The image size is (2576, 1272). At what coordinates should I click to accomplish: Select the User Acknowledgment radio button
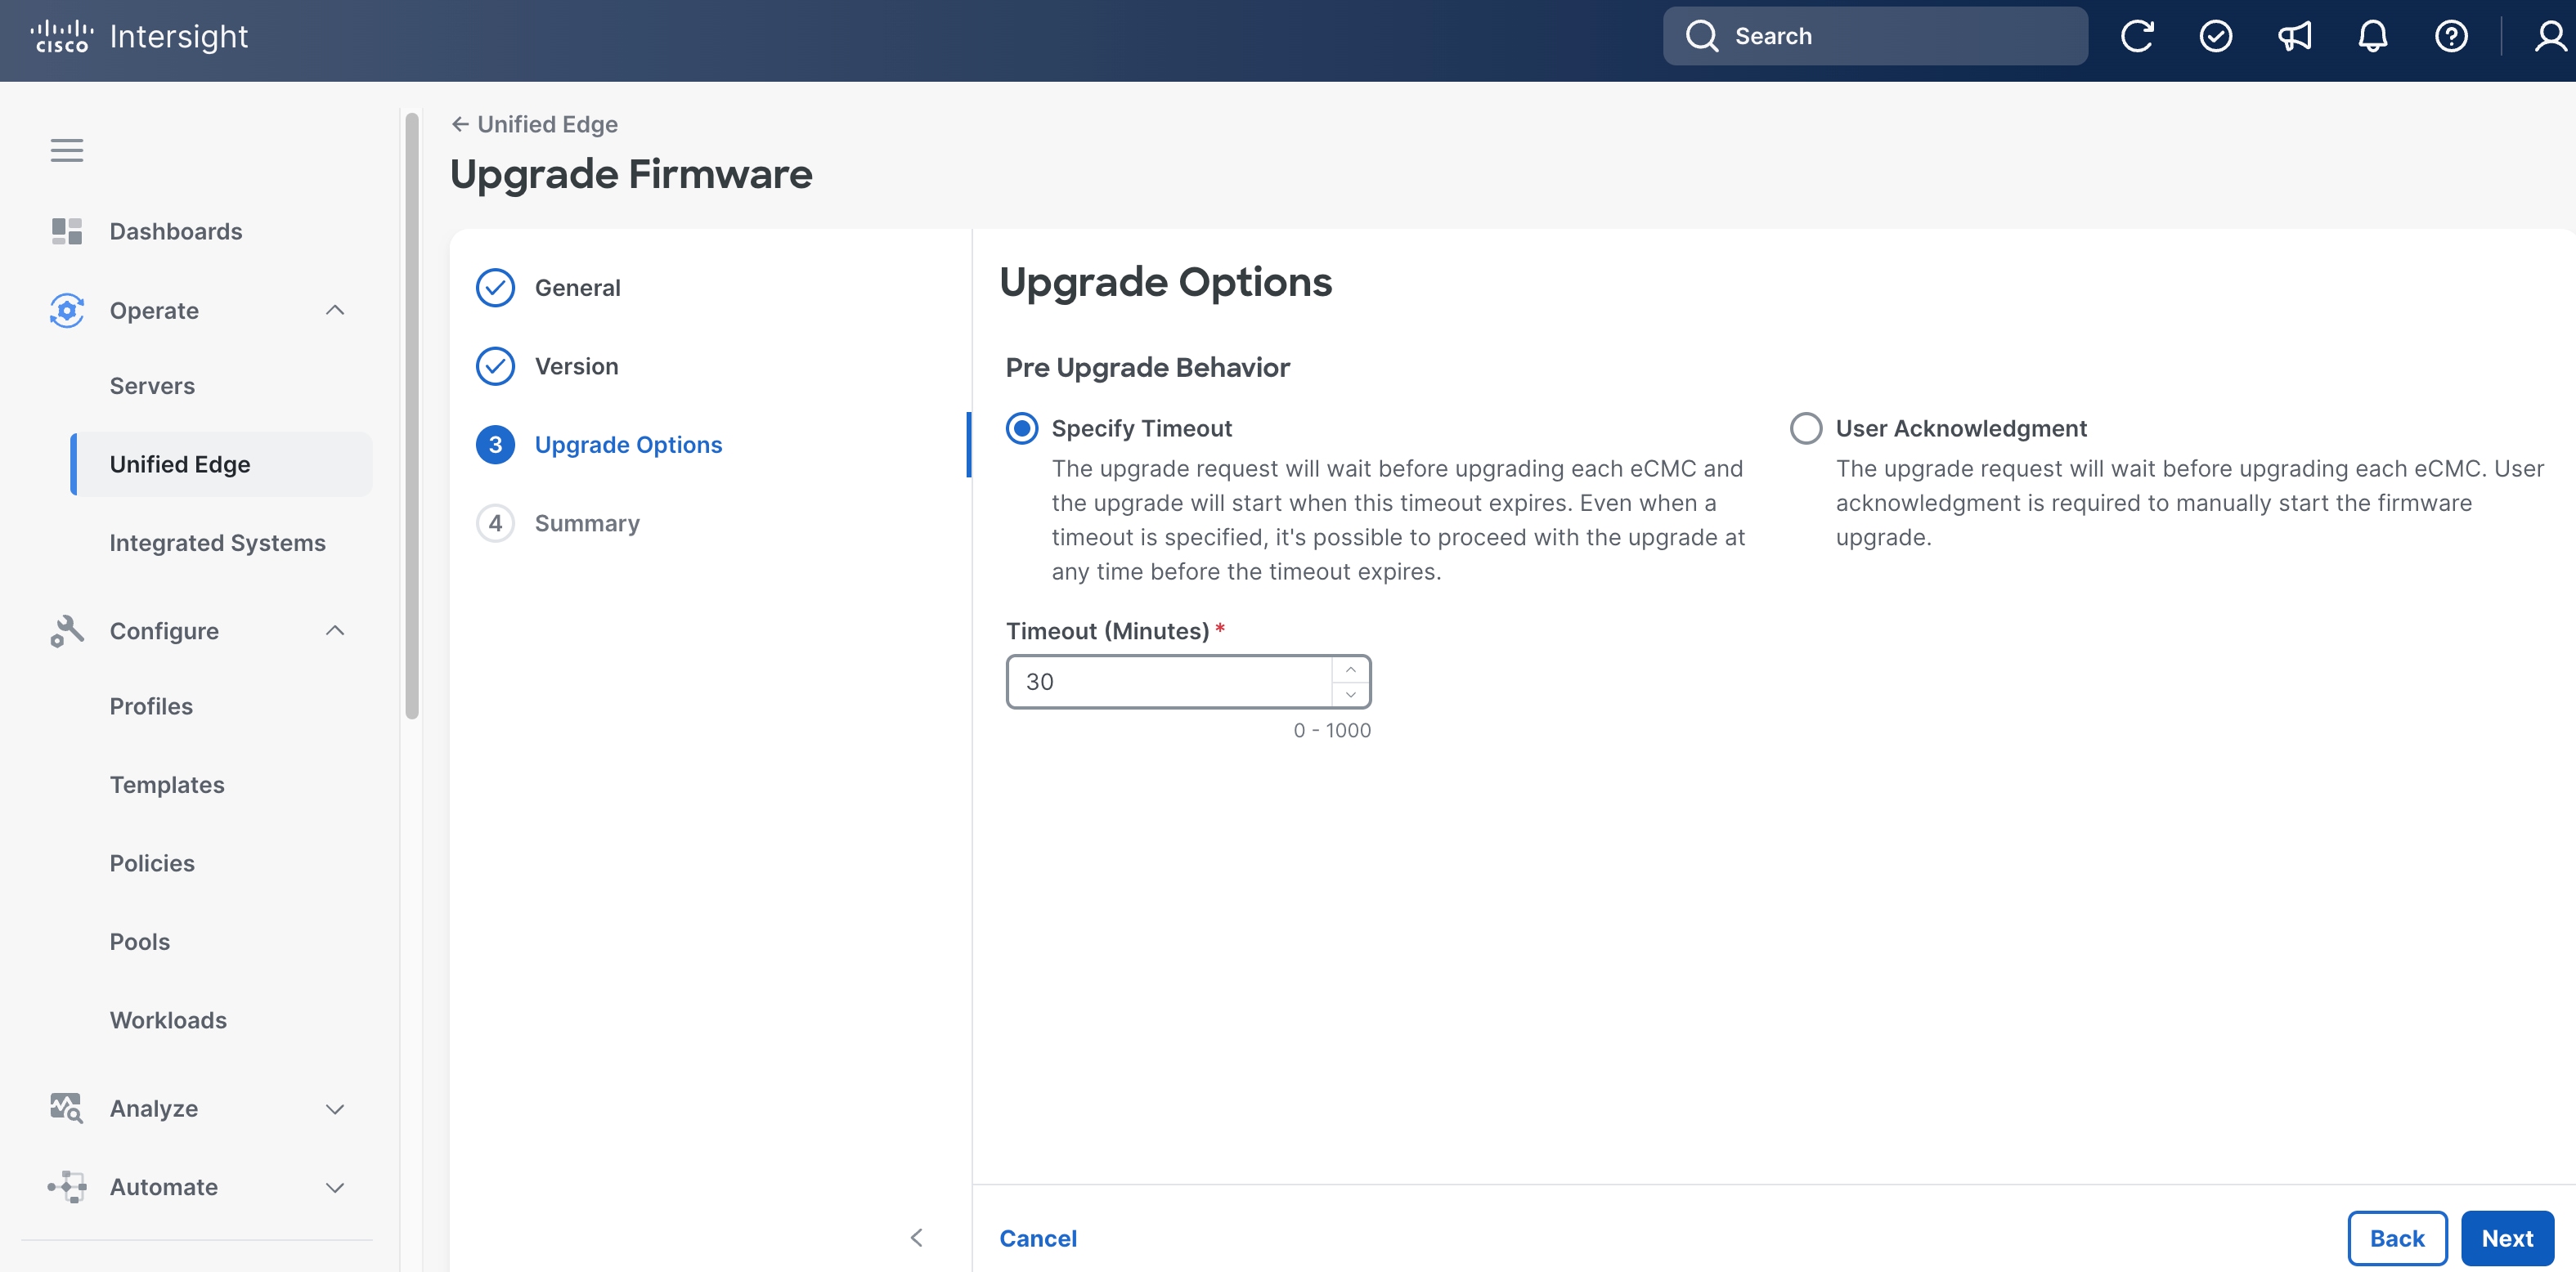pos(1805,428)
